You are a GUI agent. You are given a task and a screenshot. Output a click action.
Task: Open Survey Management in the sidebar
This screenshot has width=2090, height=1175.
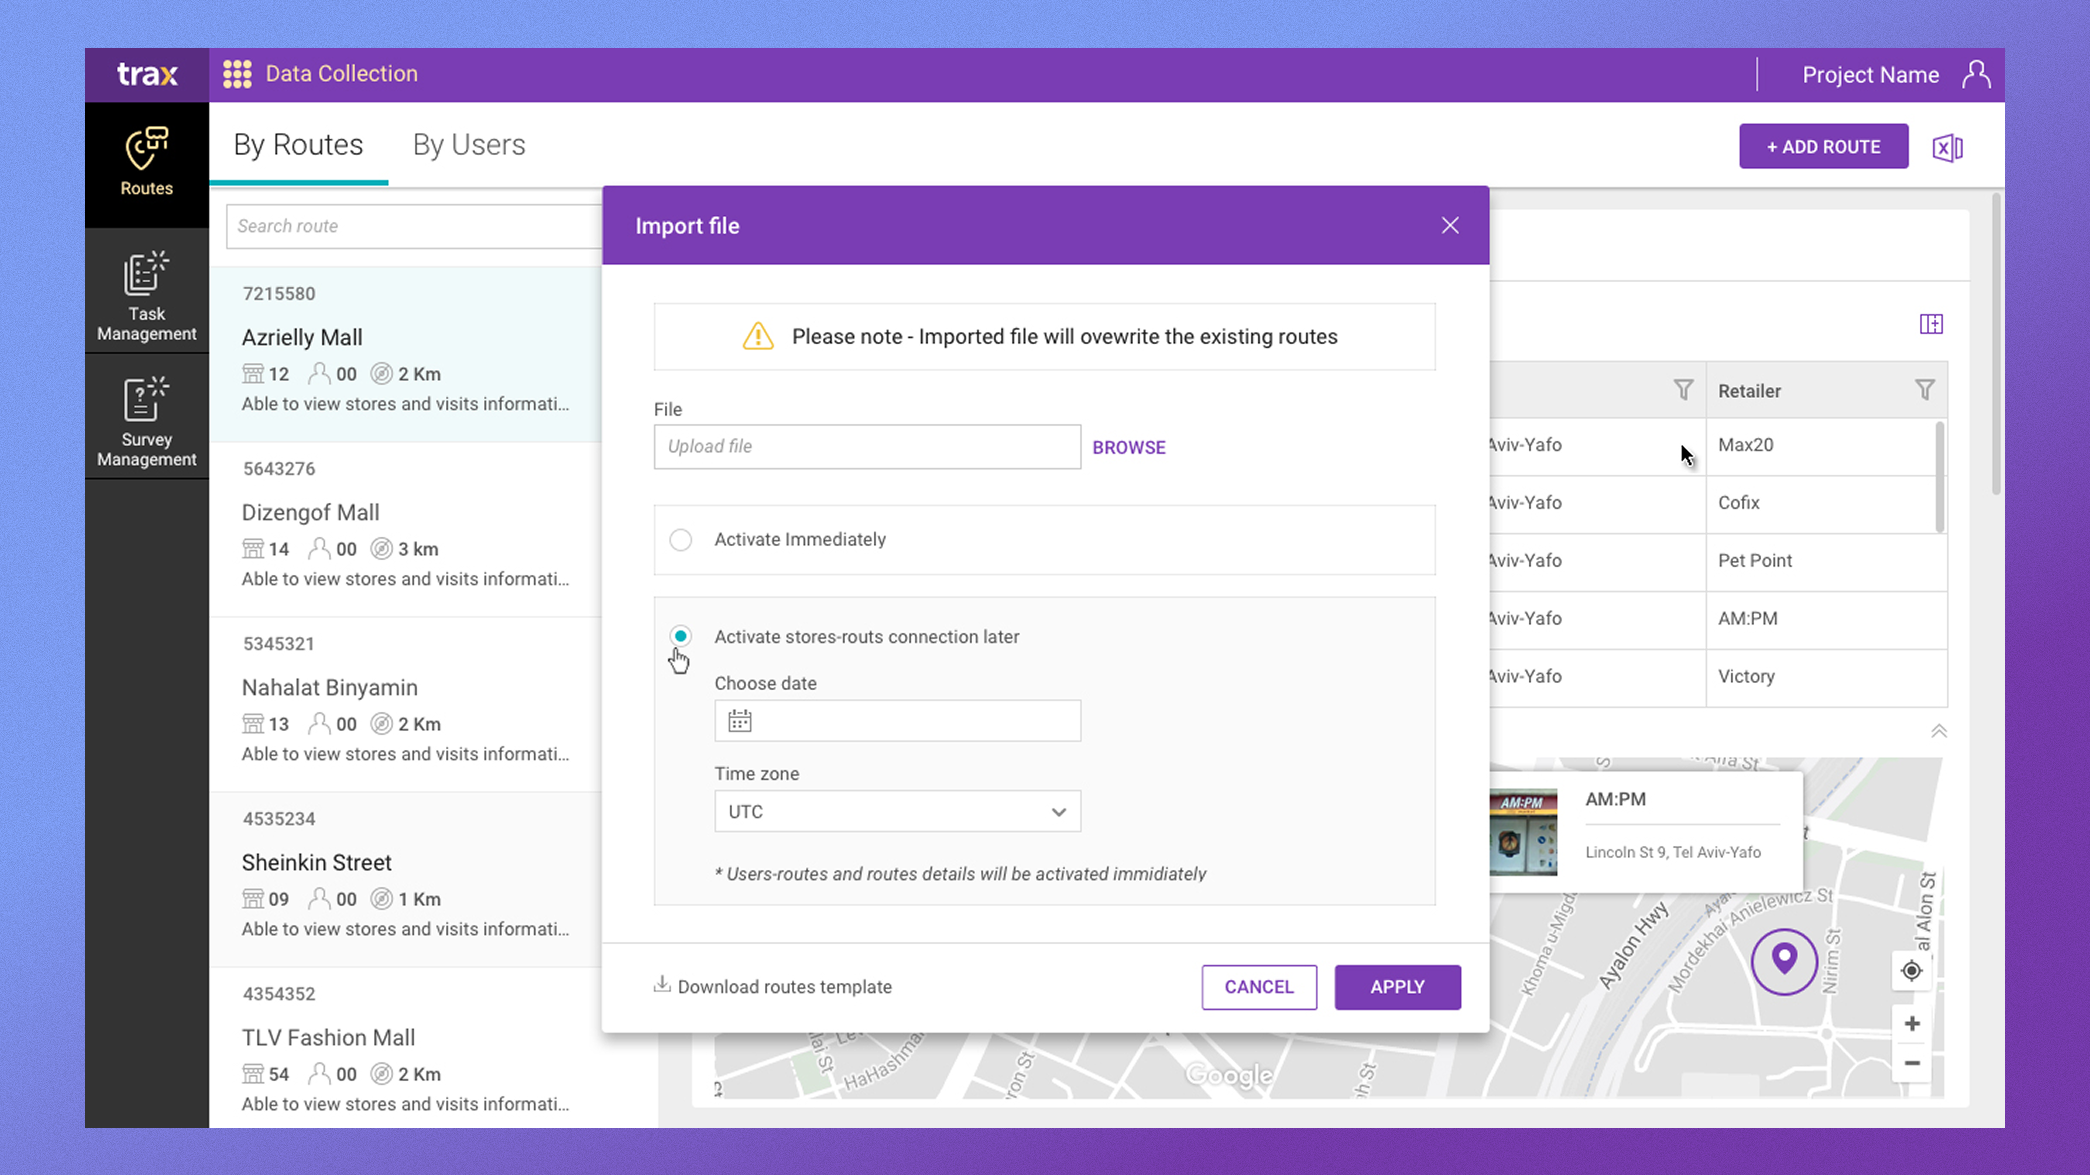click(x=146, y=422)
